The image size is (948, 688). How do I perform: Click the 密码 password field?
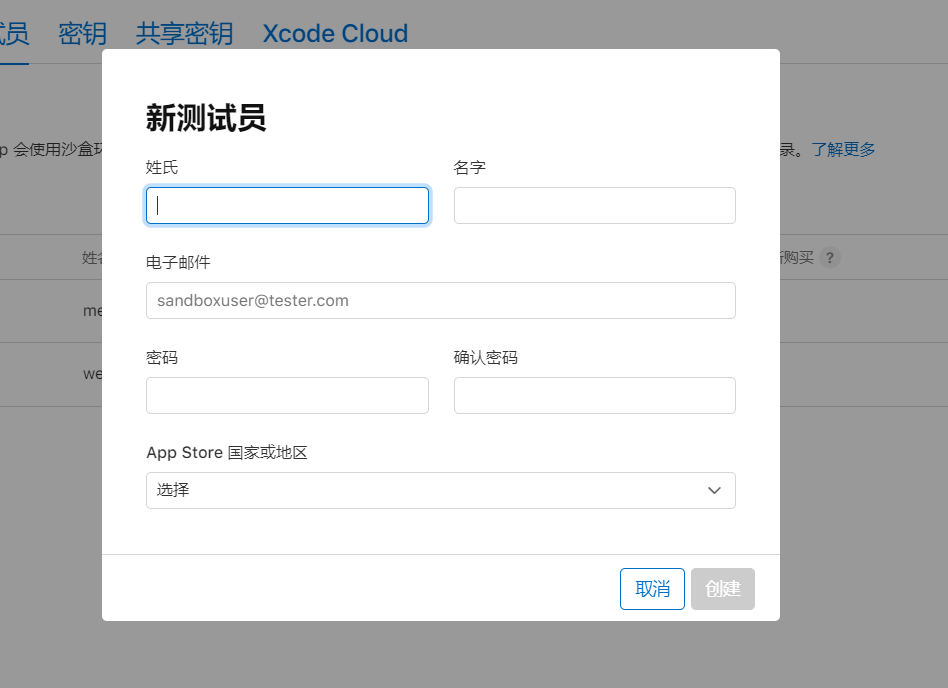(288, 395)
